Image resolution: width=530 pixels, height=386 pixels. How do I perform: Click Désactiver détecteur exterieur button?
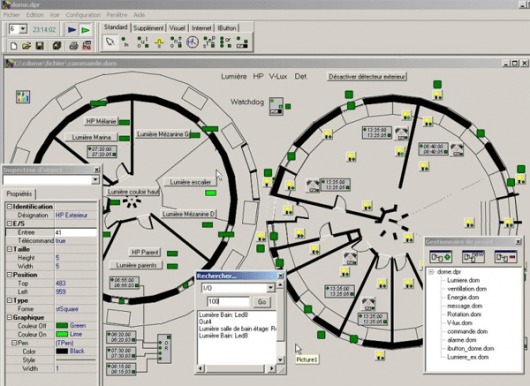pyautogui.click(x=367, y=77)
